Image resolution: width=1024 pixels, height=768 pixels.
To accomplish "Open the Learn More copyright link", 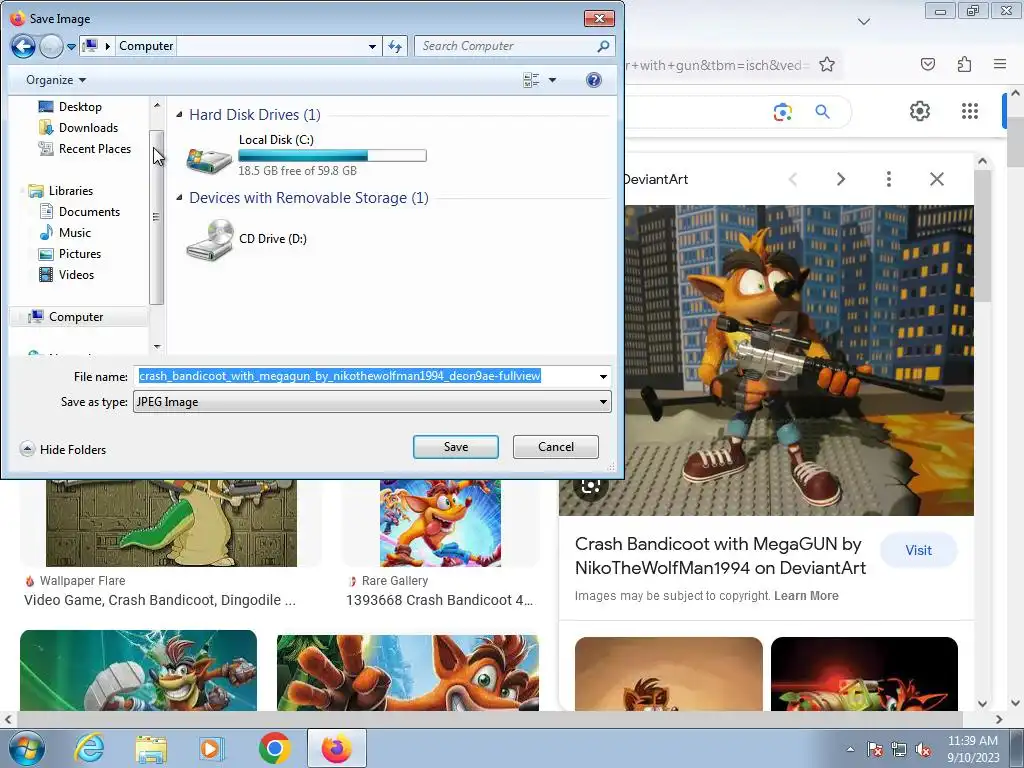I will [806, 596].
